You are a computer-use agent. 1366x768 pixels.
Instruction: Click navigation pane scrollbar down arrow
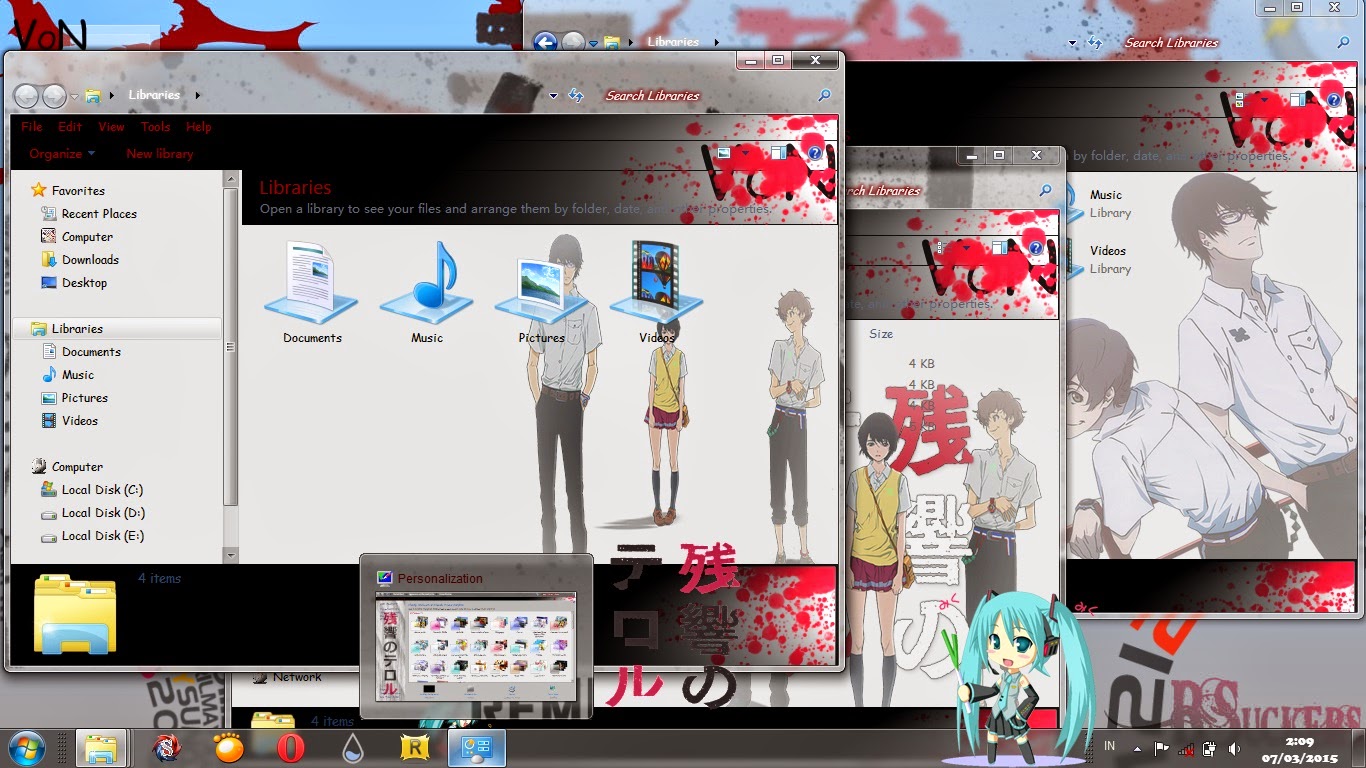click(231, 556)
